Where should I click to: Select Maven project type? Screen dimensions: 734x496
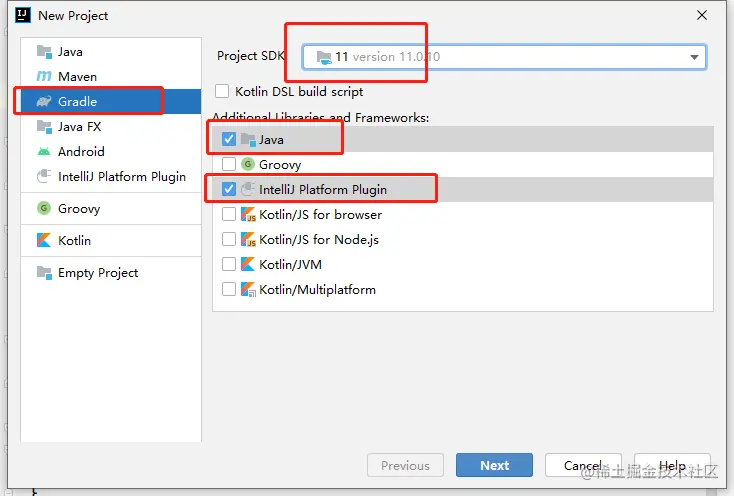tap(111, 76)
